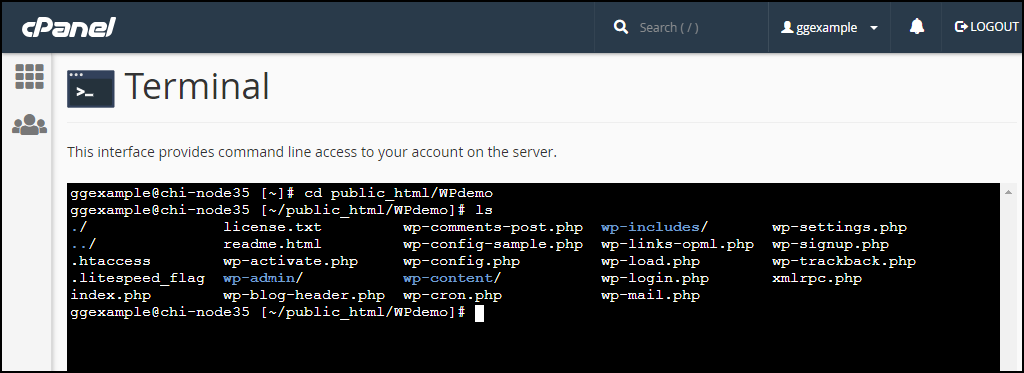Screen dimensions: 1024x373
Task: Click the search magnifier icon
Action: point(620,27)
